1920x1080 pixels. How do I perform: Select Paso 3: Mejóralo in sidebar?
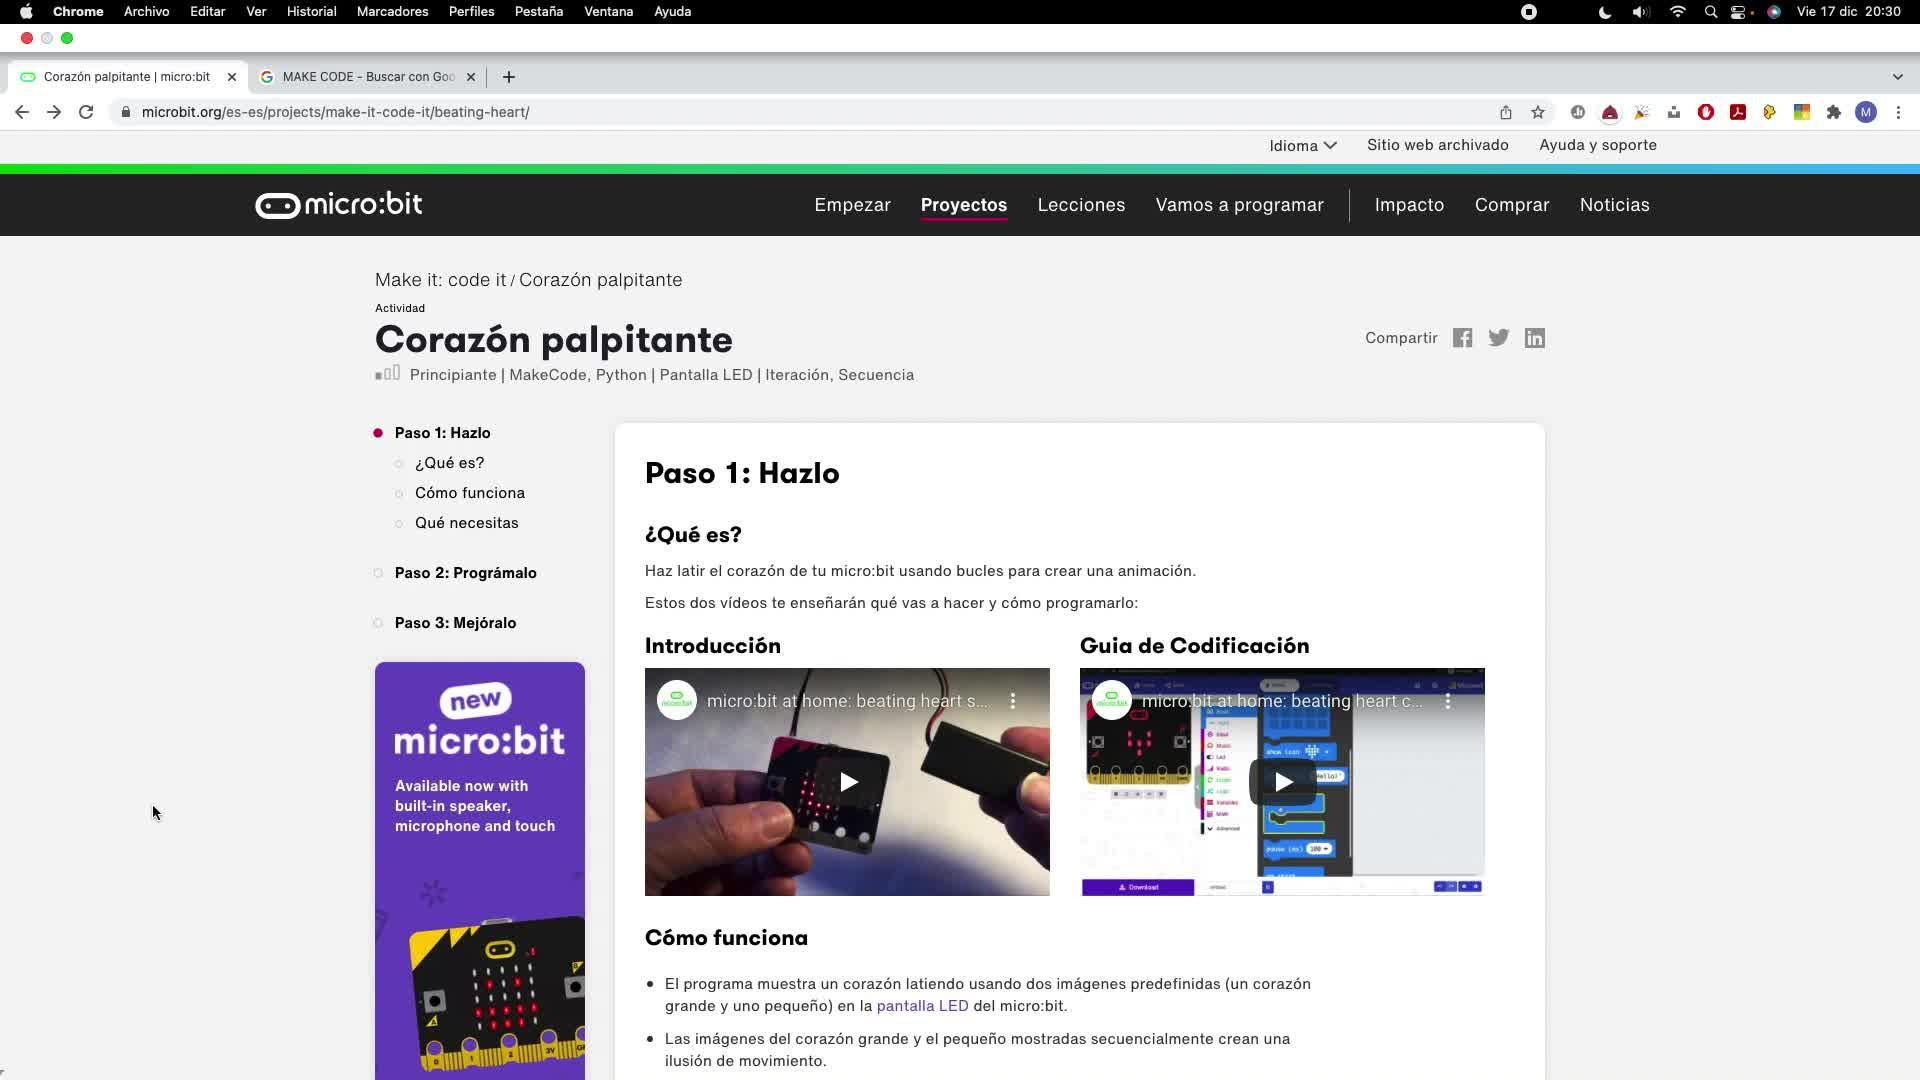455,623
